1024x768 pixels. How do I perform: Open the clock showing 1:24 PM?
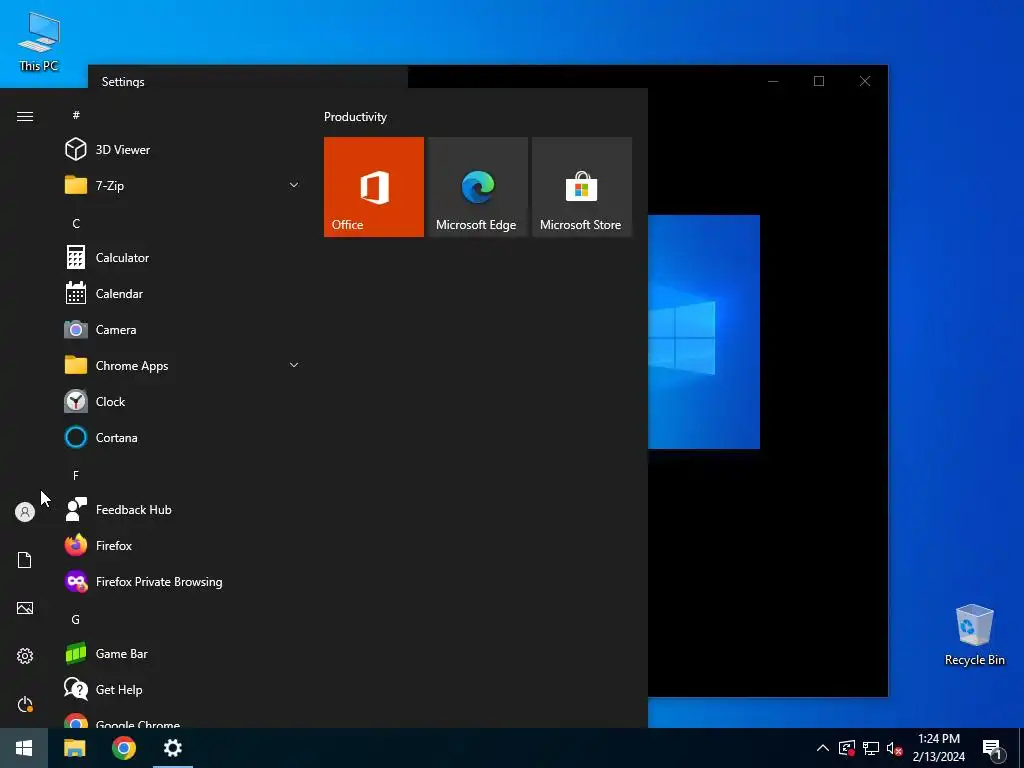point(939,748)
